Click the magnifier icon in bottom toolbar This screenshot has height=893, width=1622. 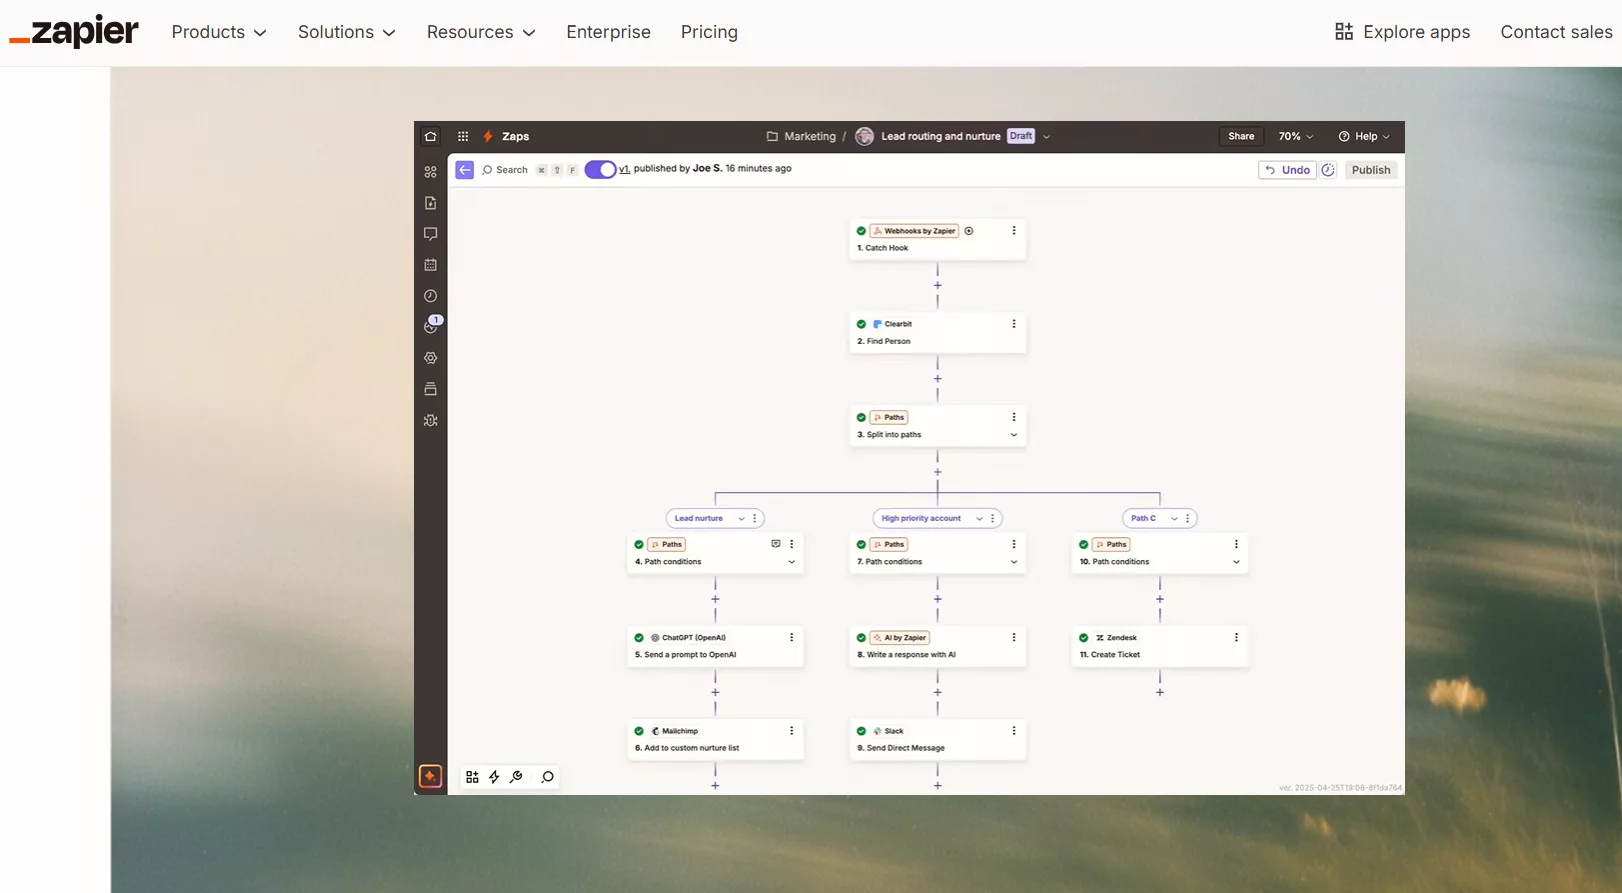point(547,777)
